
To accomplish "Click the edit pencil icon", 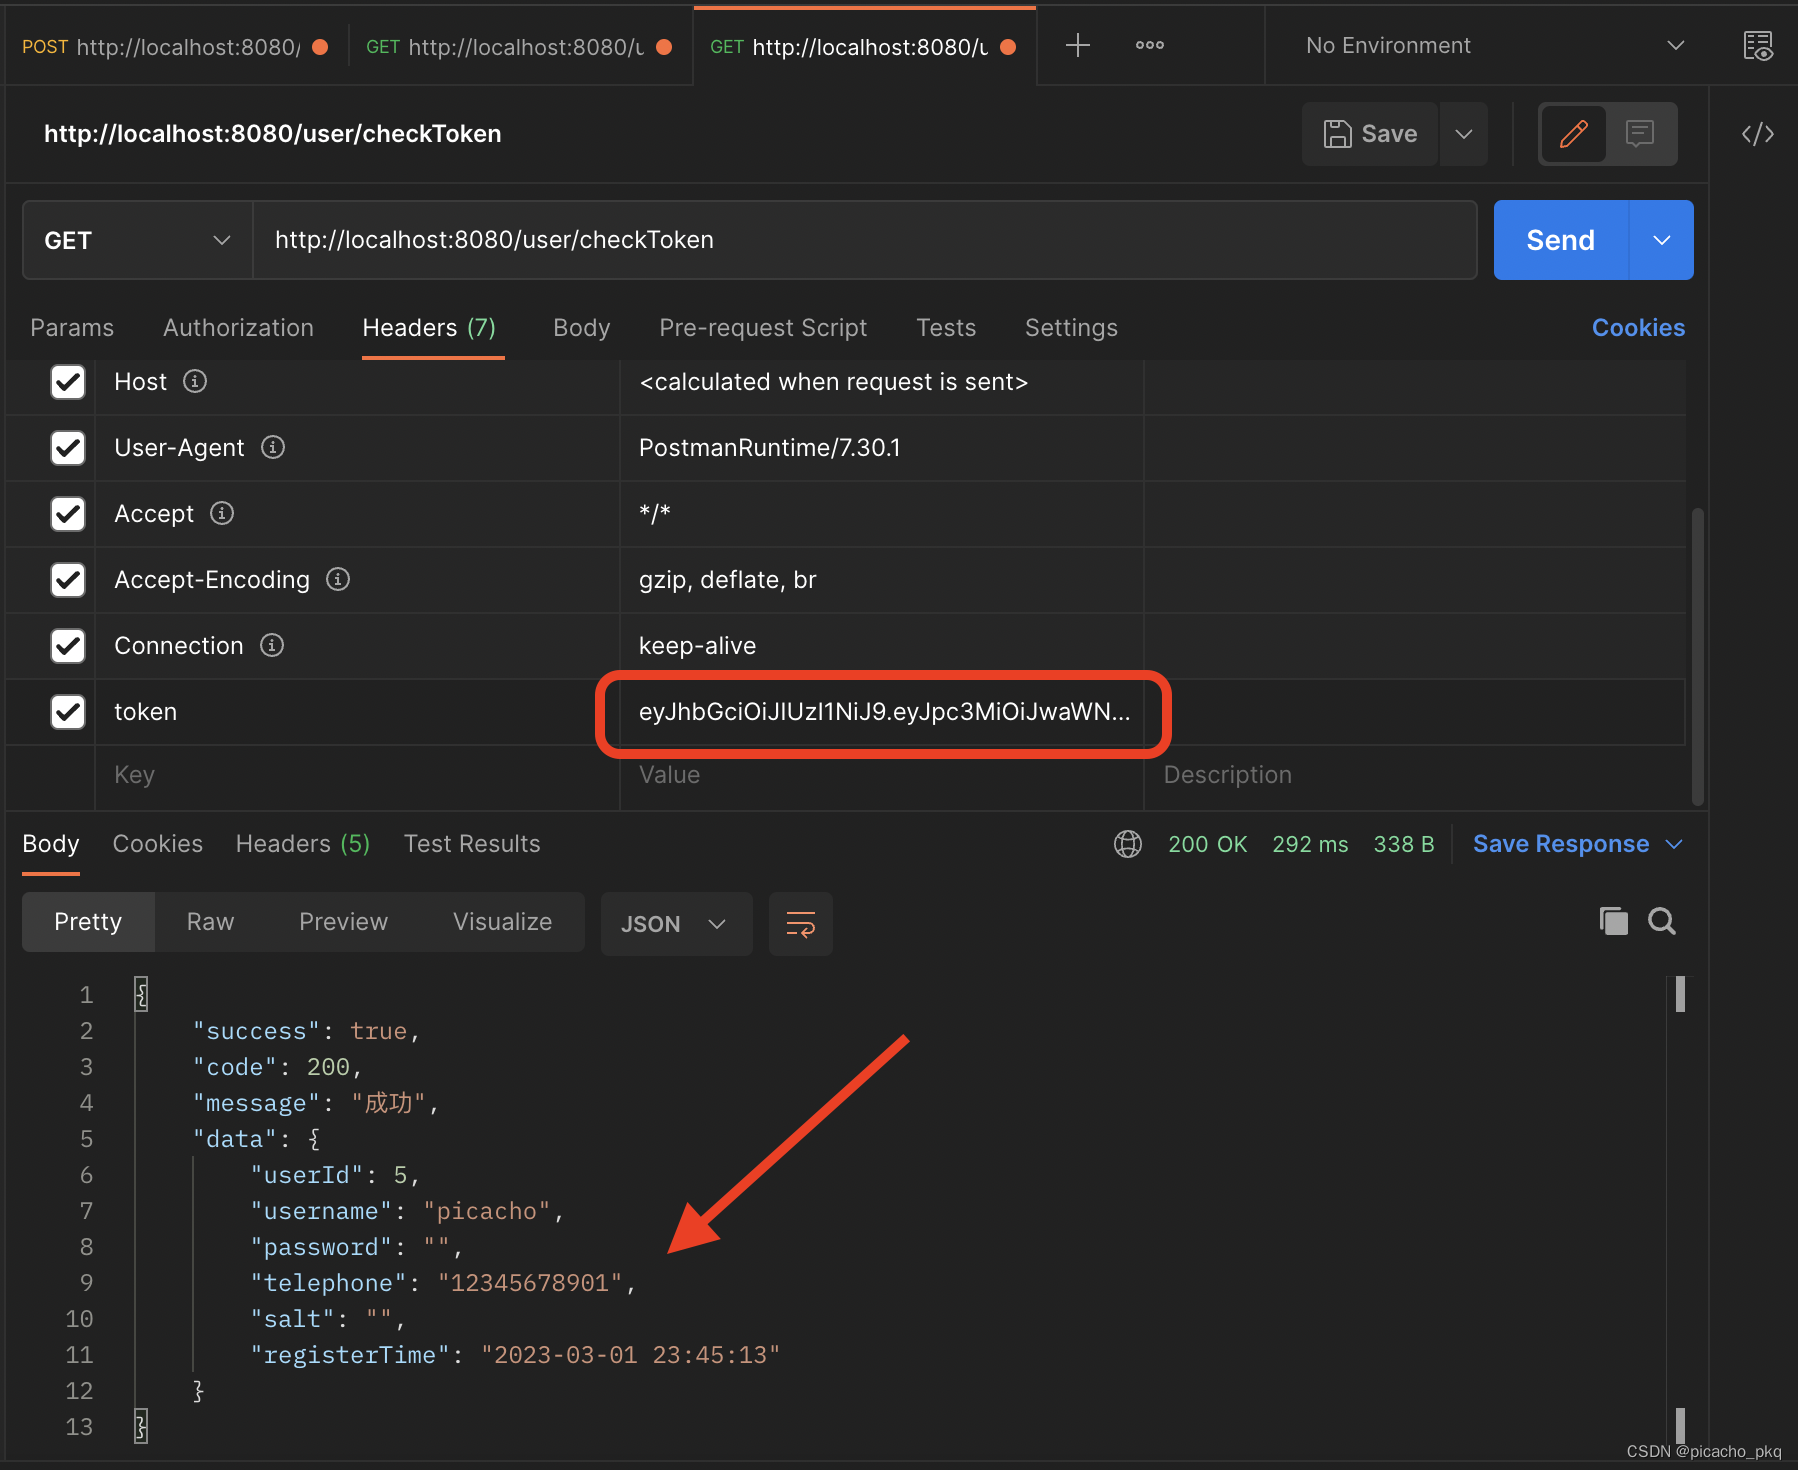I will pos(1574,133).
